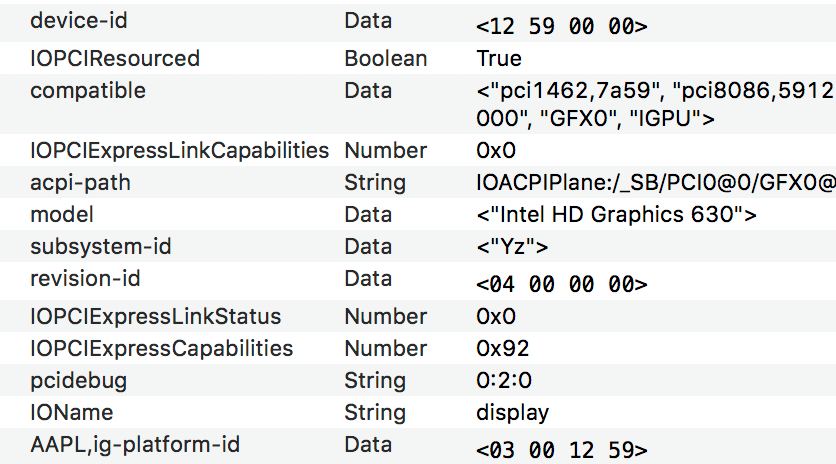The height and width of the screenshot is (464, 836).
Task: Click the IOPCIExpressCapabilities property name
Action: [x=162, y=348]
